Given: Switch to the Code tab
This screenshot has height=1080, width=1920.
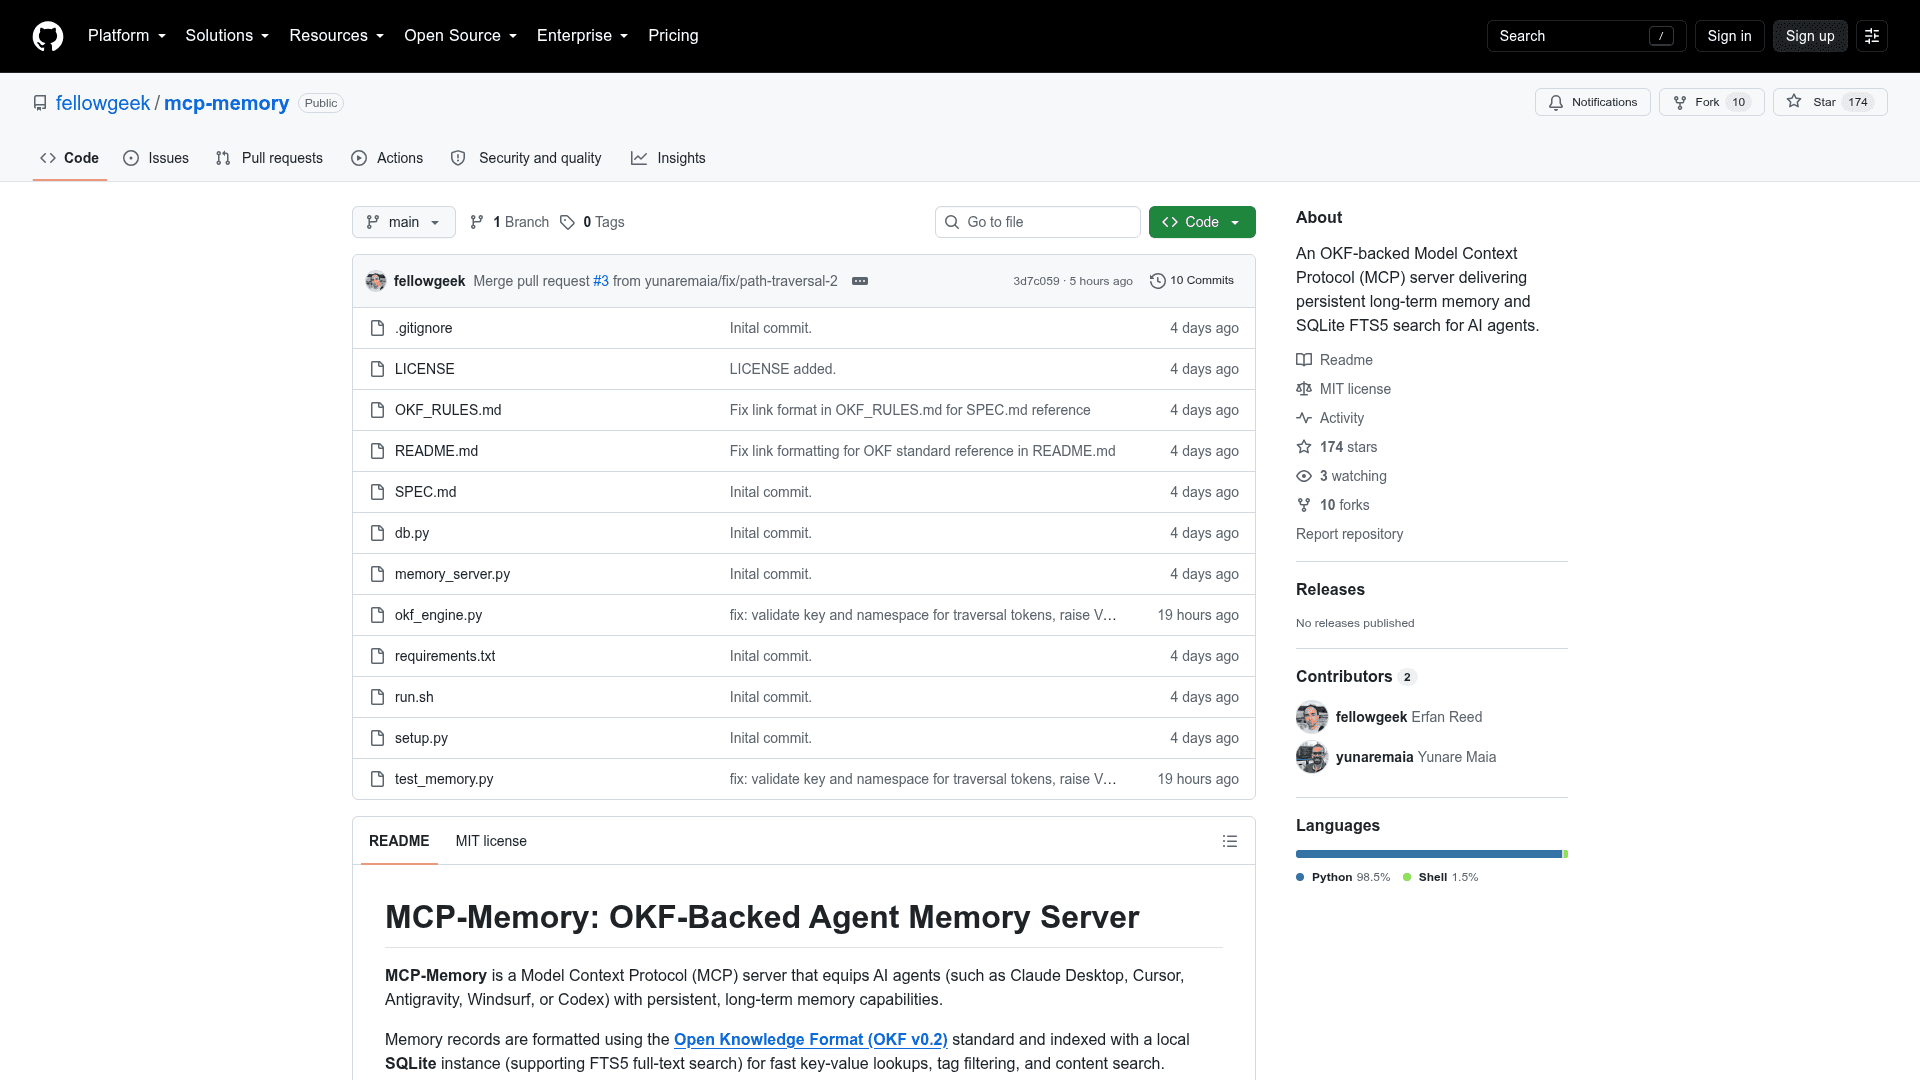Looking at the screenshot, I should tap(70, 158).
